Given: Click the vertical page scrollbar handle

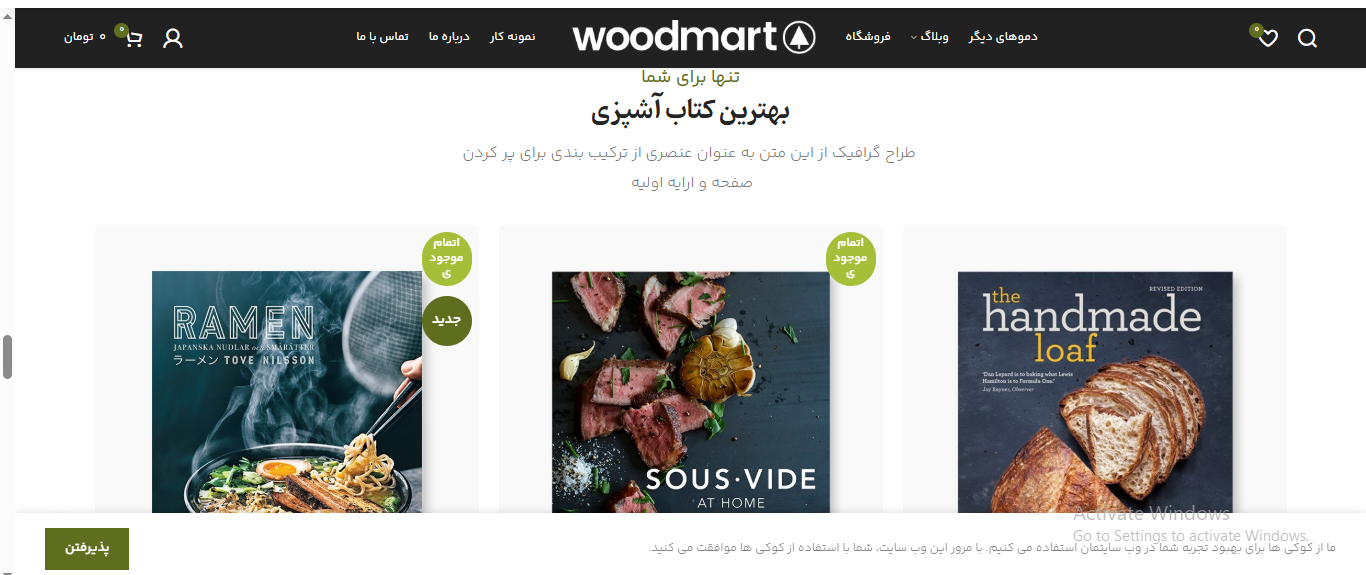Looking at the screenshot, I should point(7,357).
